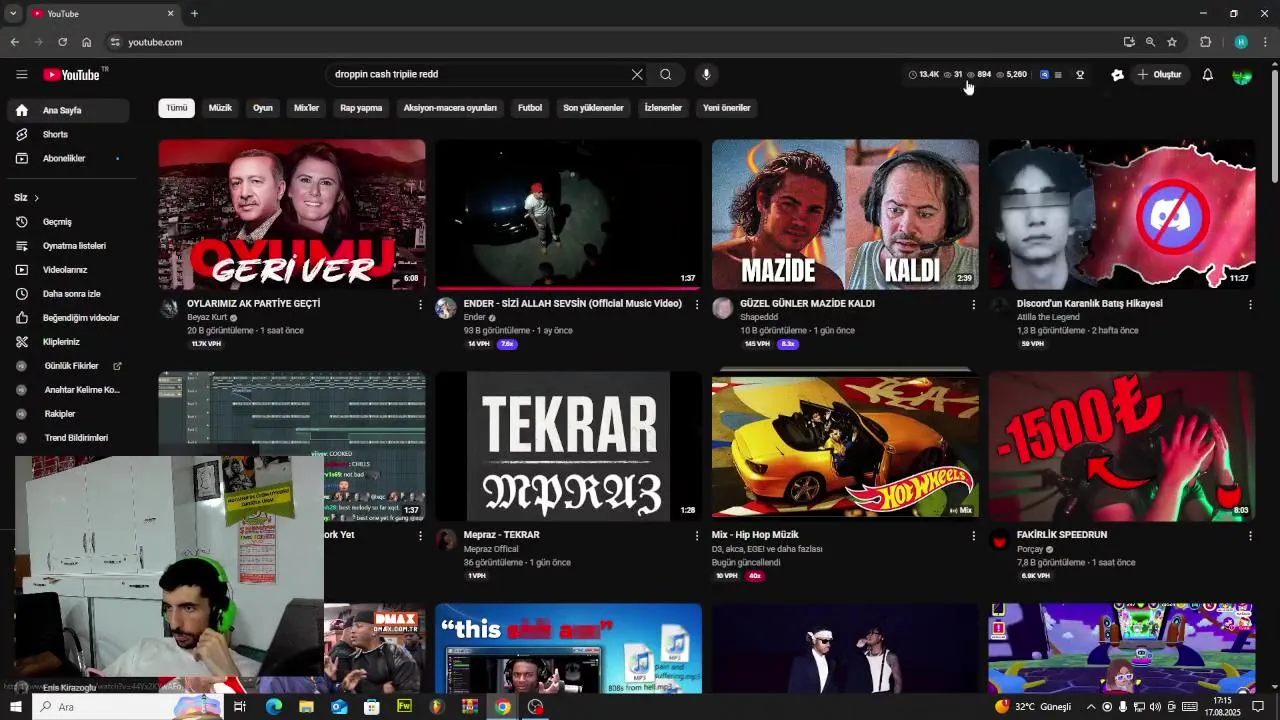Open the ENDER music video thumbnail
The width and height of the screenshot is (1280, 720).
[568, 214]
